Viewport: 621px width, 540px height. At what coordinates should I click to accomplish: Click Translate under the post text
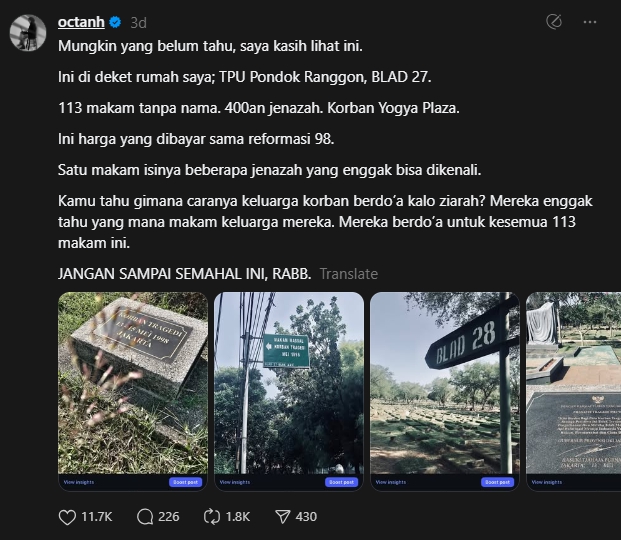(349, 274)
